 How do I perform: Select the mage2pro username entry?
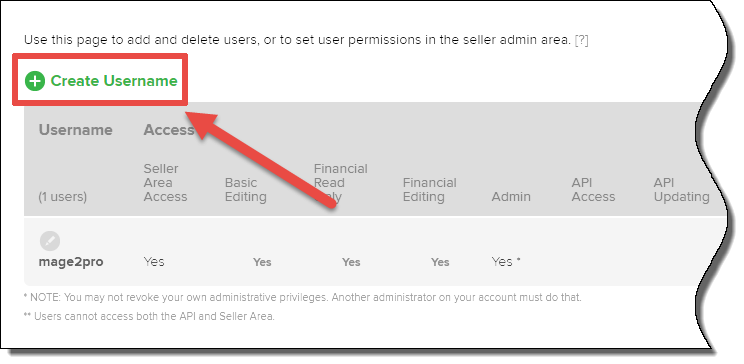click(71, 261)
